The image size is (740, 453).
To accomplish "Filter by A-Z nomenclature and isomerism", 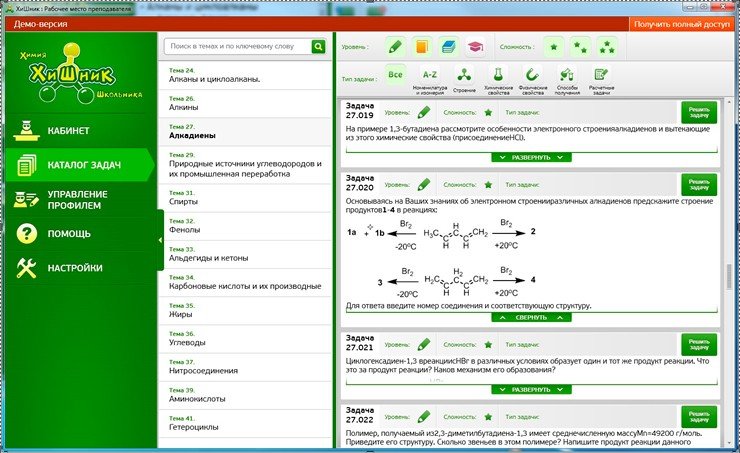I will [x=429, y=79].
